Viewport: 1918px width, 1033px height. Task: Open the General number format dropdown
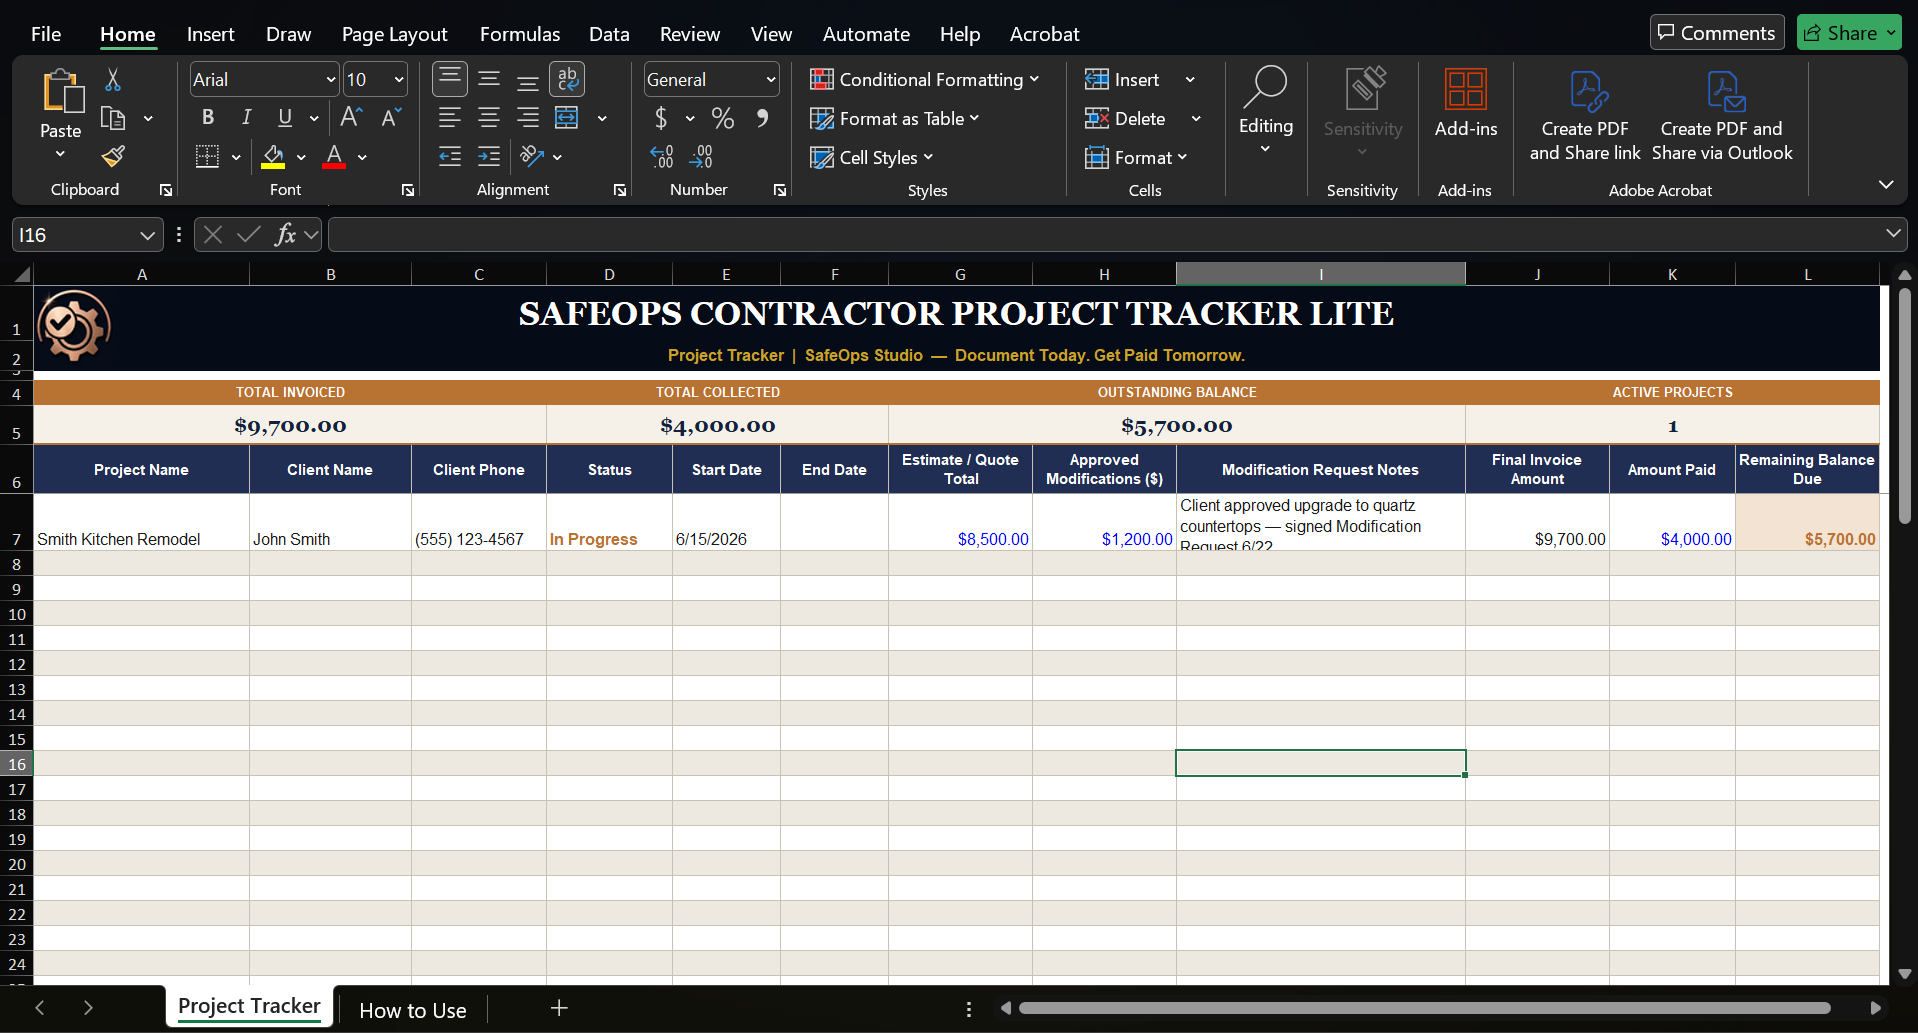(770, 80)
